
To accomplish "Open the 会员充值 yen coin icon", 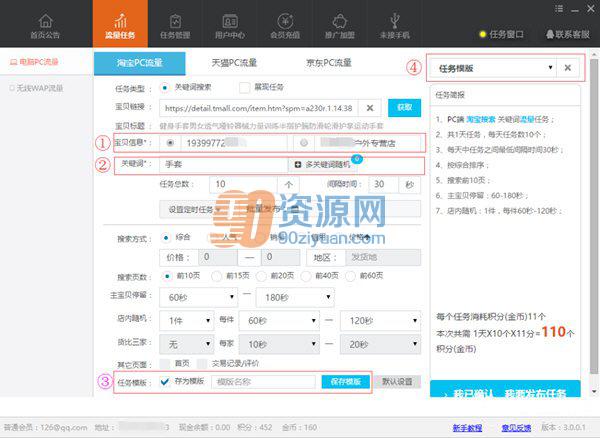I will [x=285, y=21].
